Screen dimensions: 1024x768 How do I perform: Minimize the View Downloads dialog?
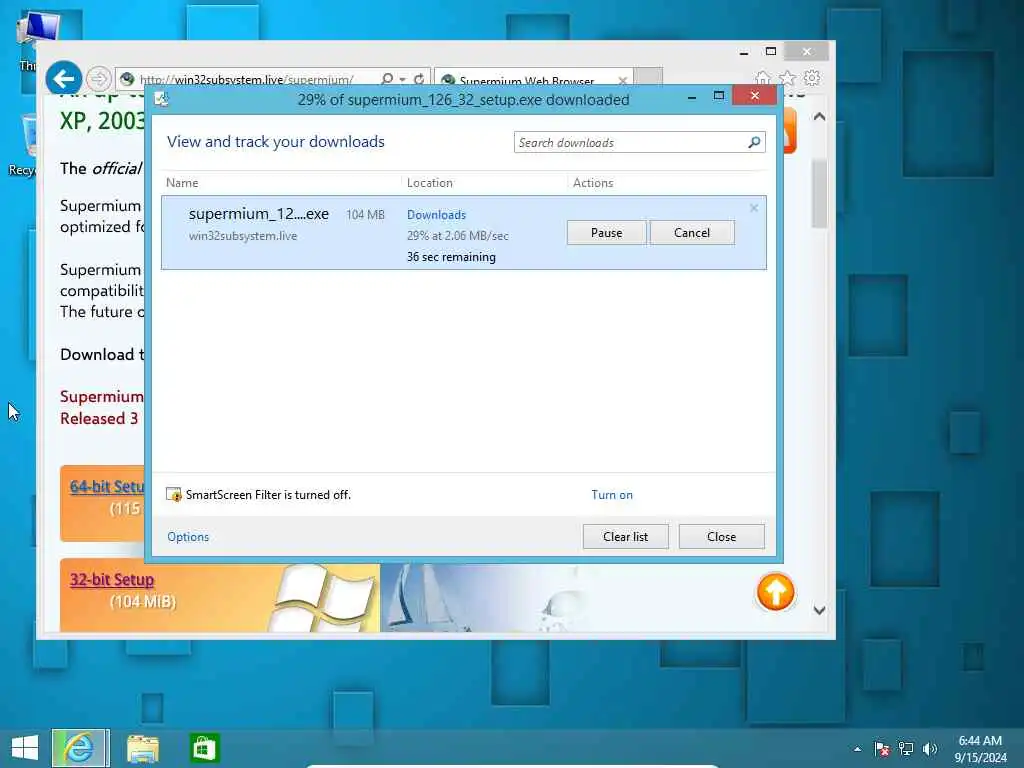pyautogui.click(x=692, y=97)
